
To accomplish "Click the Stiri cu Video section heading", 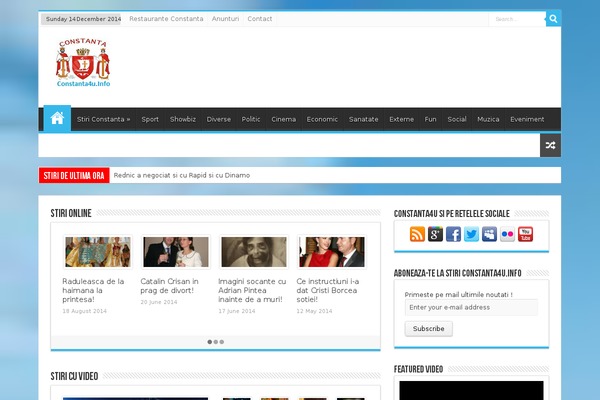I will 74,376.
